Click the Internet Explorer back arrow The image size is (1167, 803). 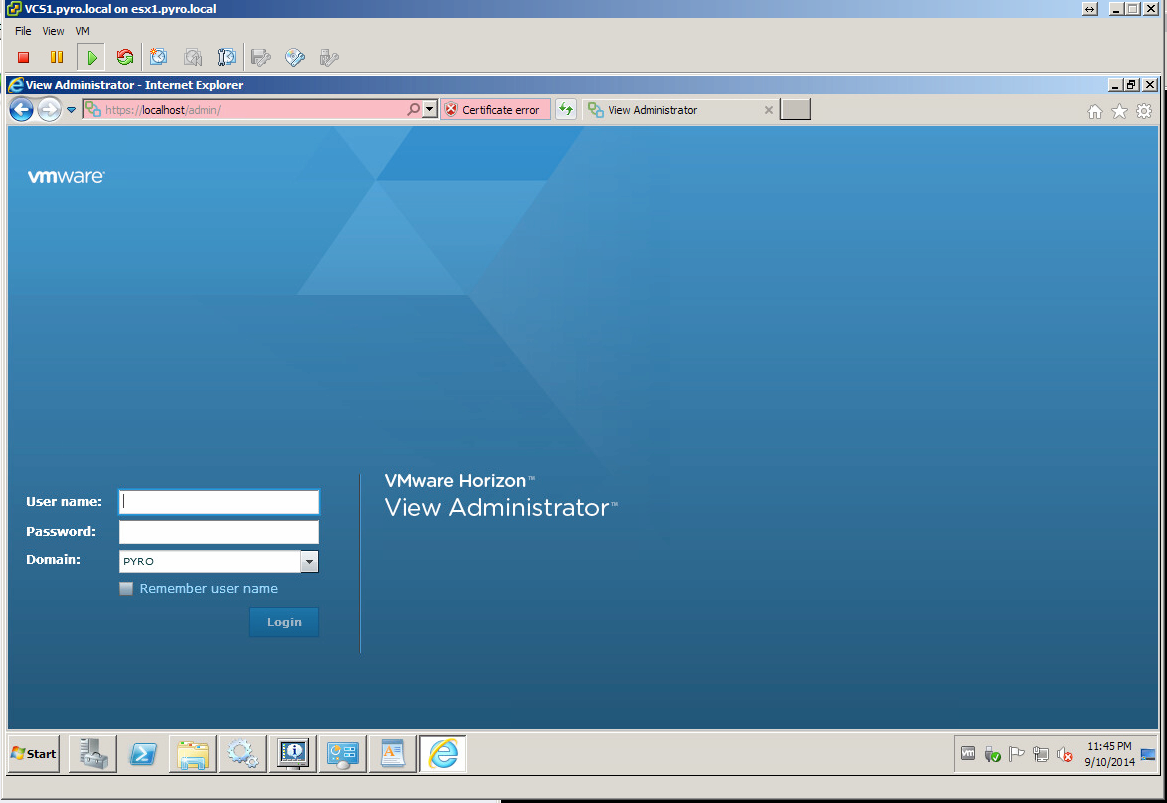21,110
